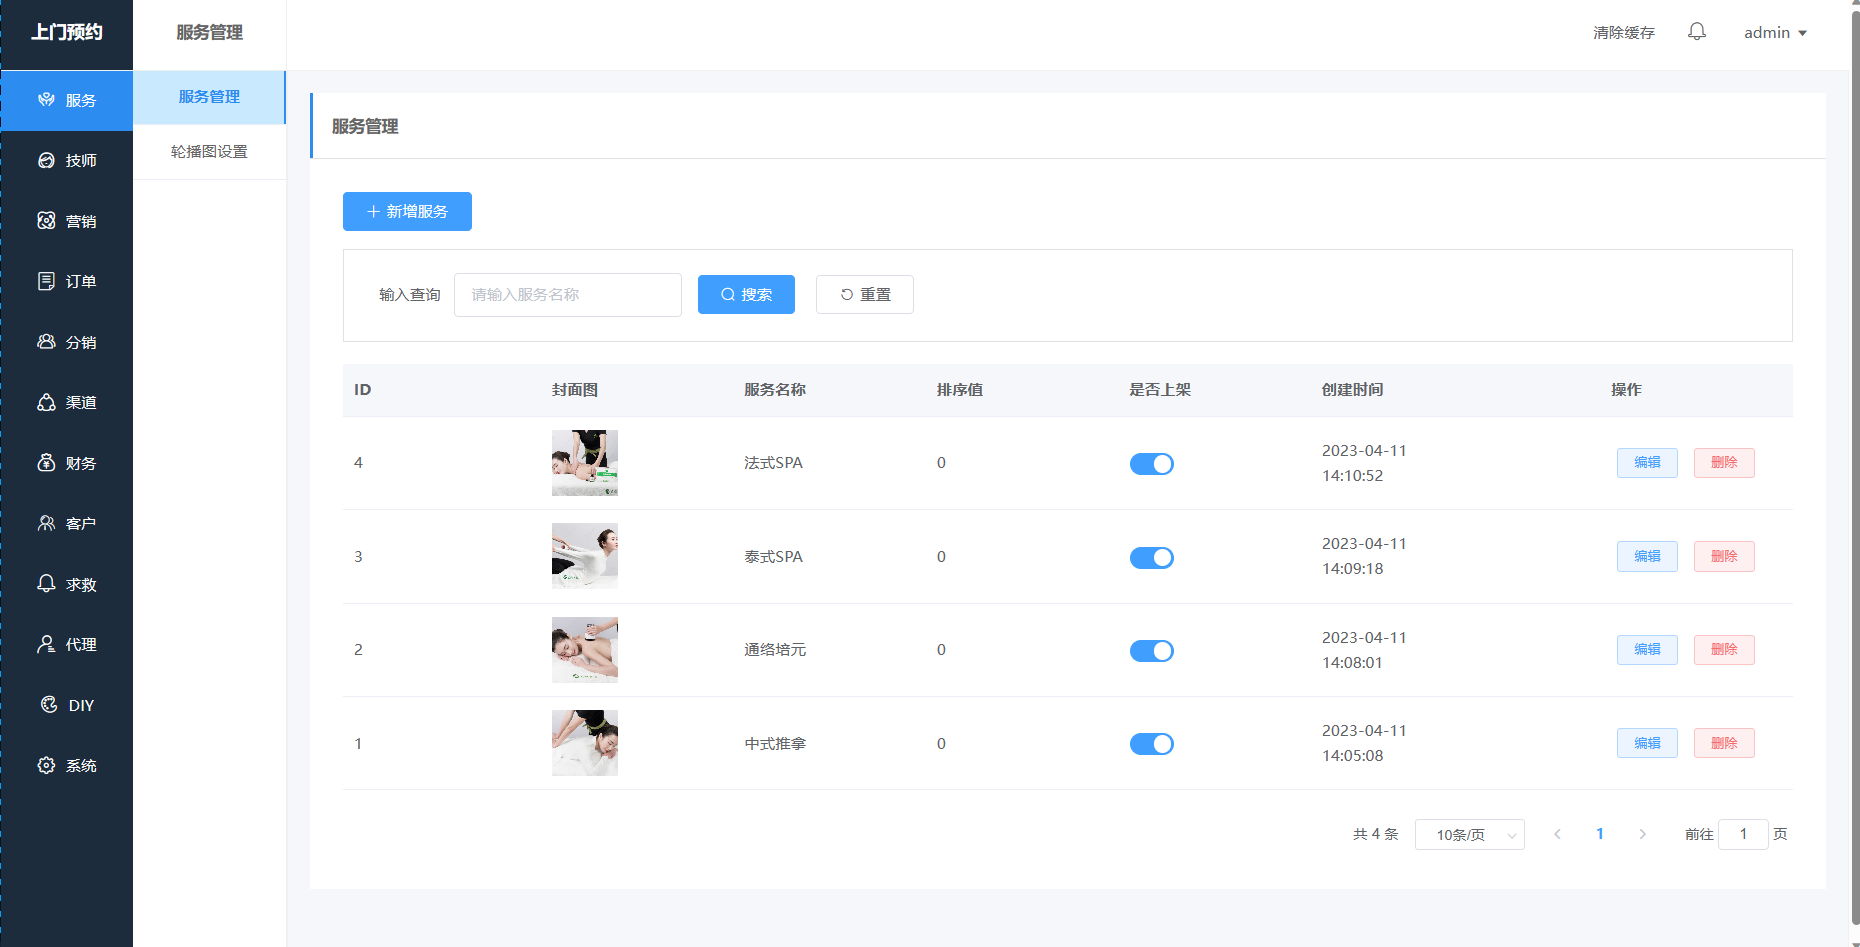Open the 10条/页 page size dropdown
Screen dimensions: 1860x947
point(1469,835)
